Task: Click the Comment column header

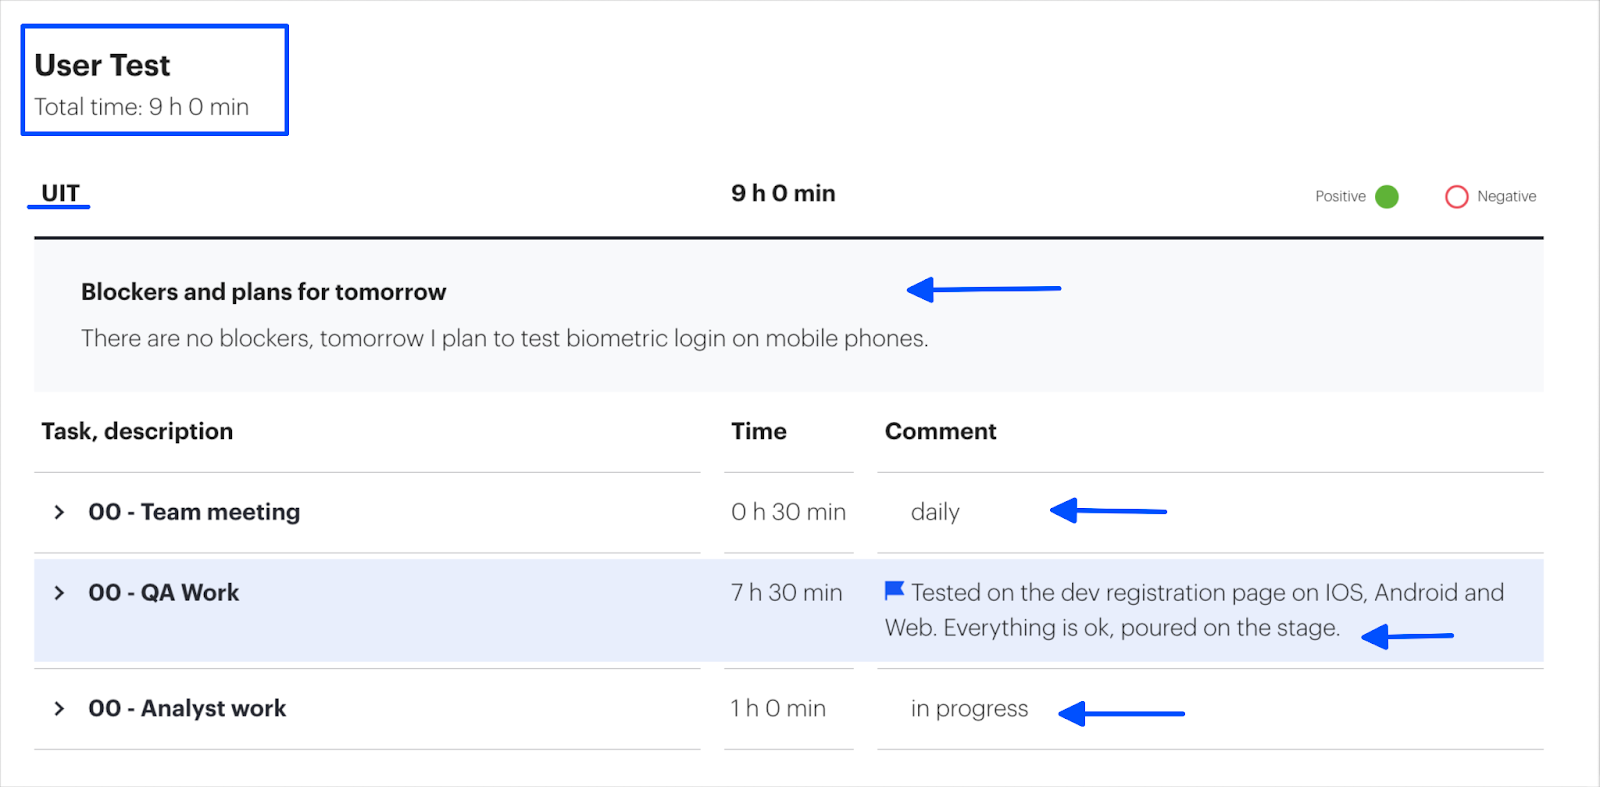Action: 940,431
